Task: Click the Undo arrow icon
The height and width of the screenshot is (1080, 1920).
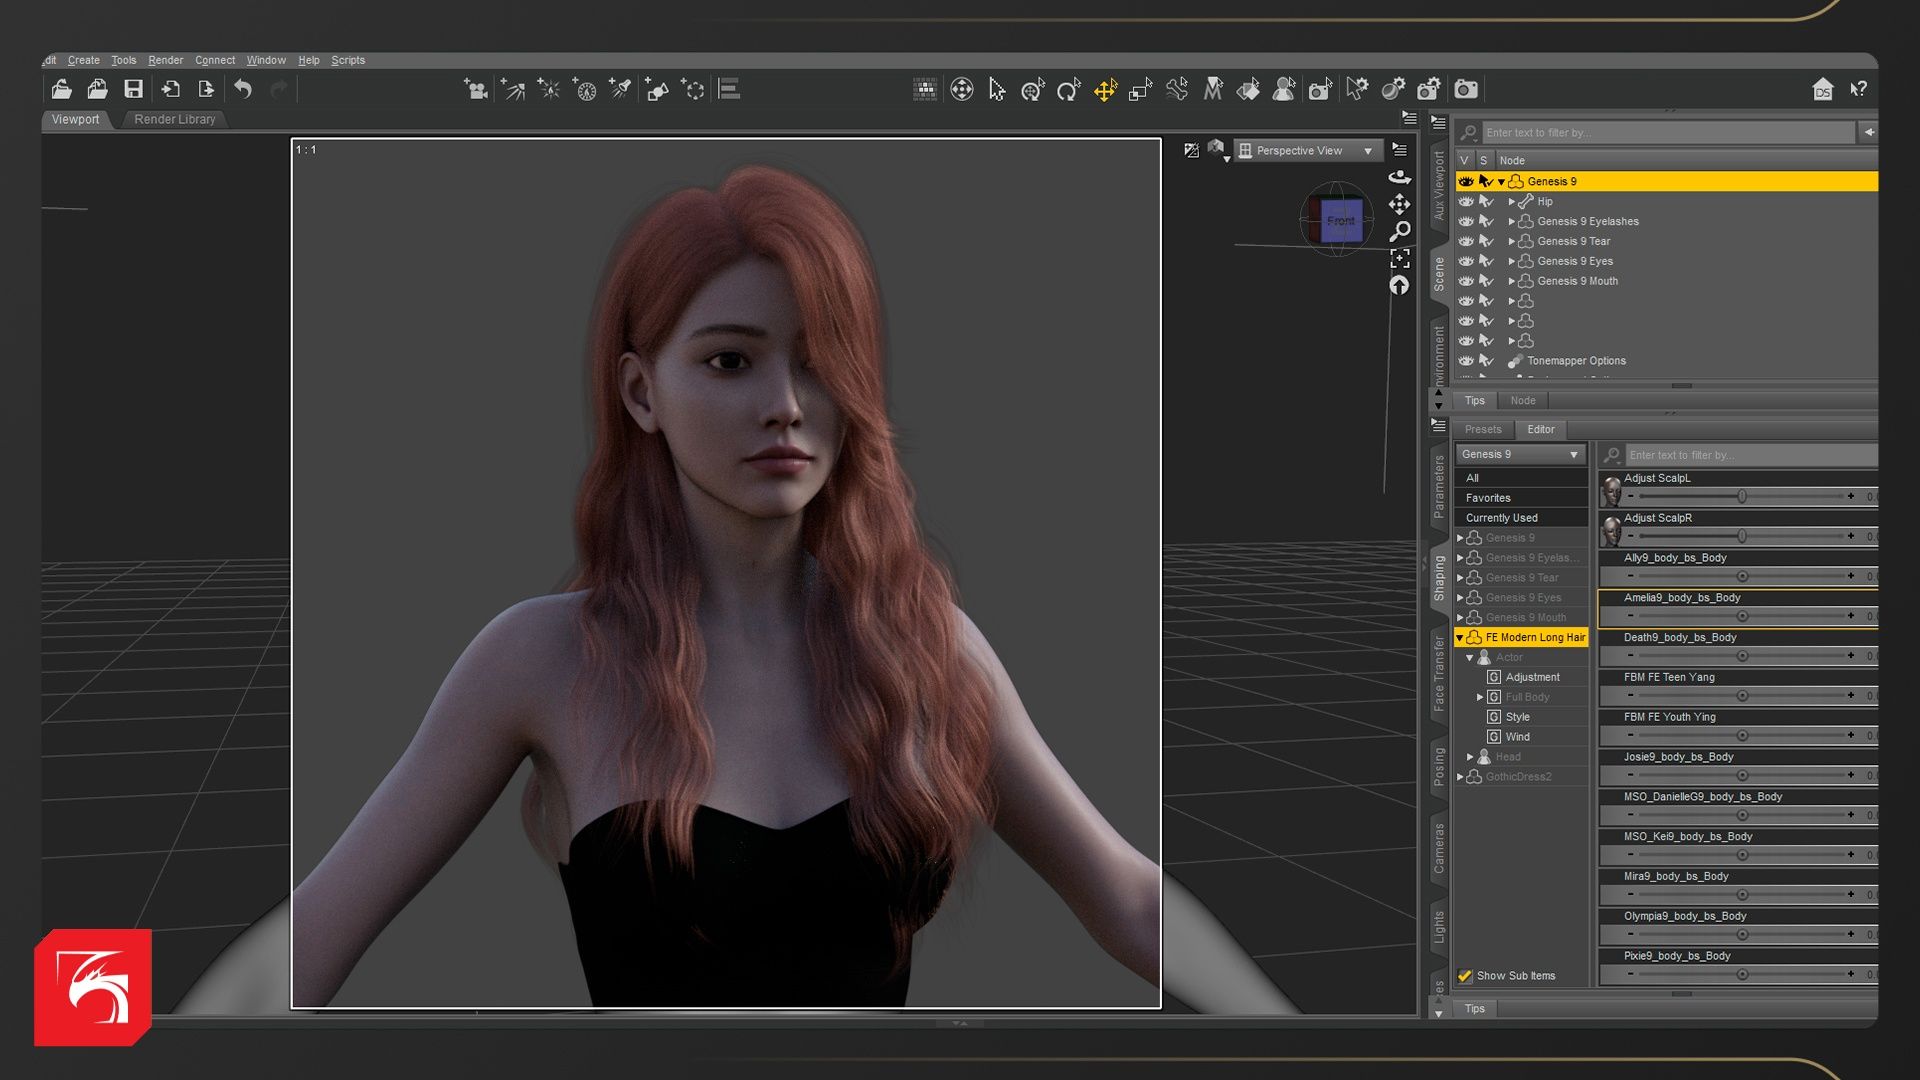Action: pyautogui.click(x=243, y=89)
